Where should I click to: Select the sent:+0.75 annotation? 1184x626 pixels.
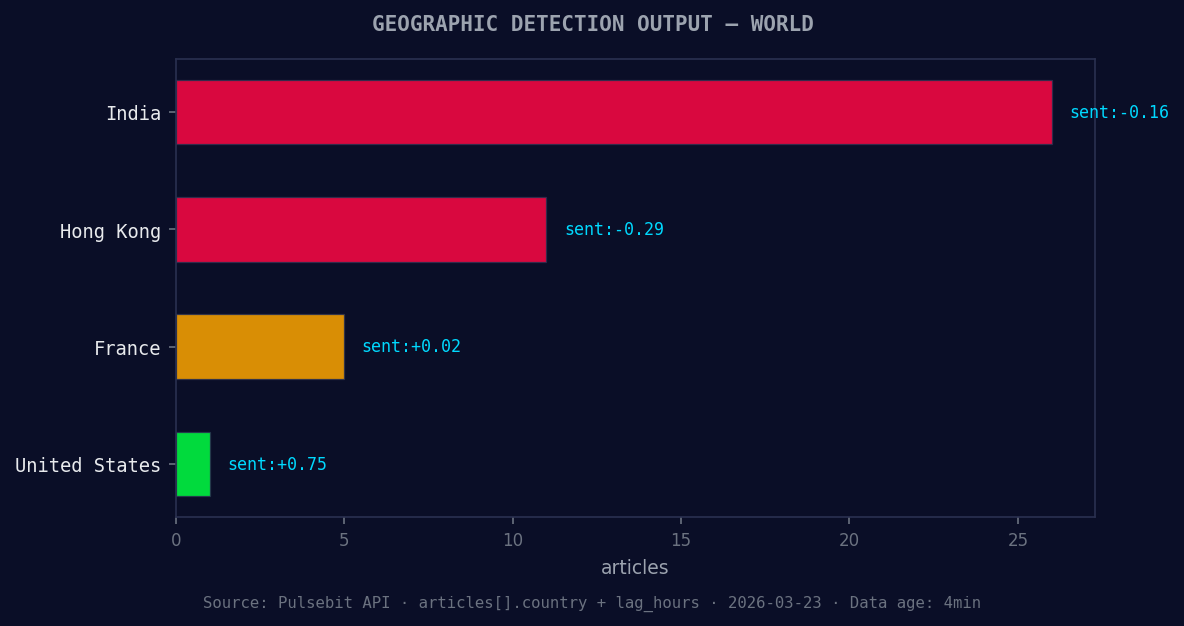(277, 463)
